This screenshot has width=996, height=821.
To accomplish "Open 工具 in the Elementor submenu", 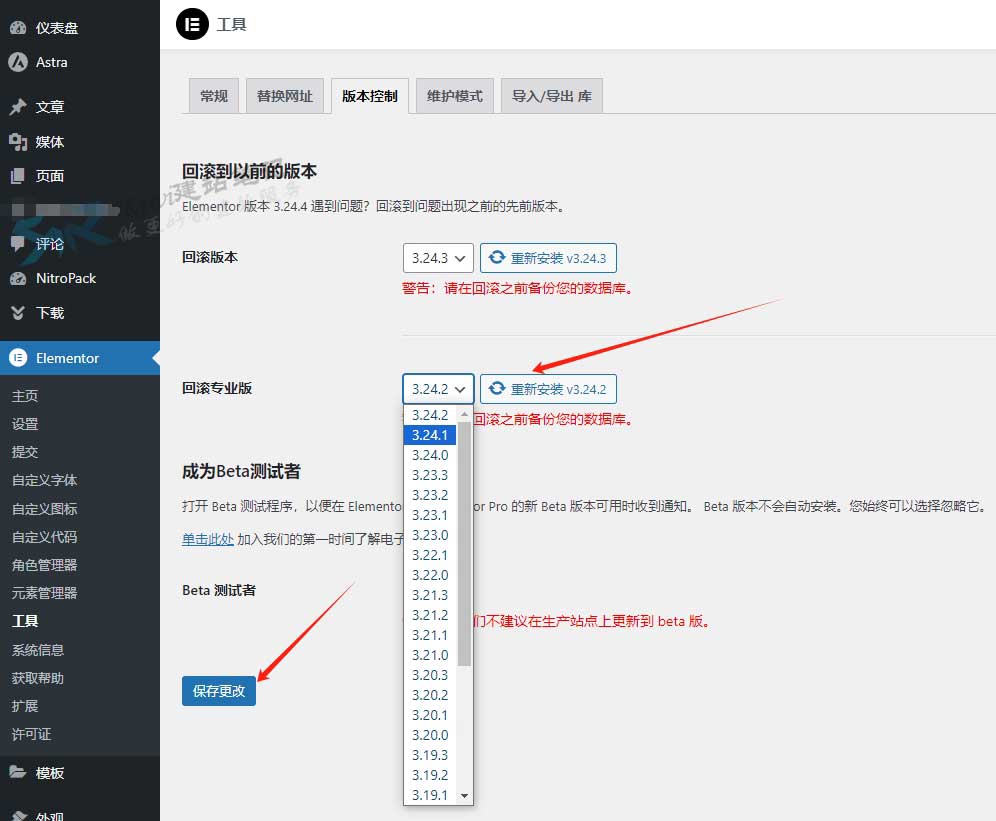I will tap(25, 621).
